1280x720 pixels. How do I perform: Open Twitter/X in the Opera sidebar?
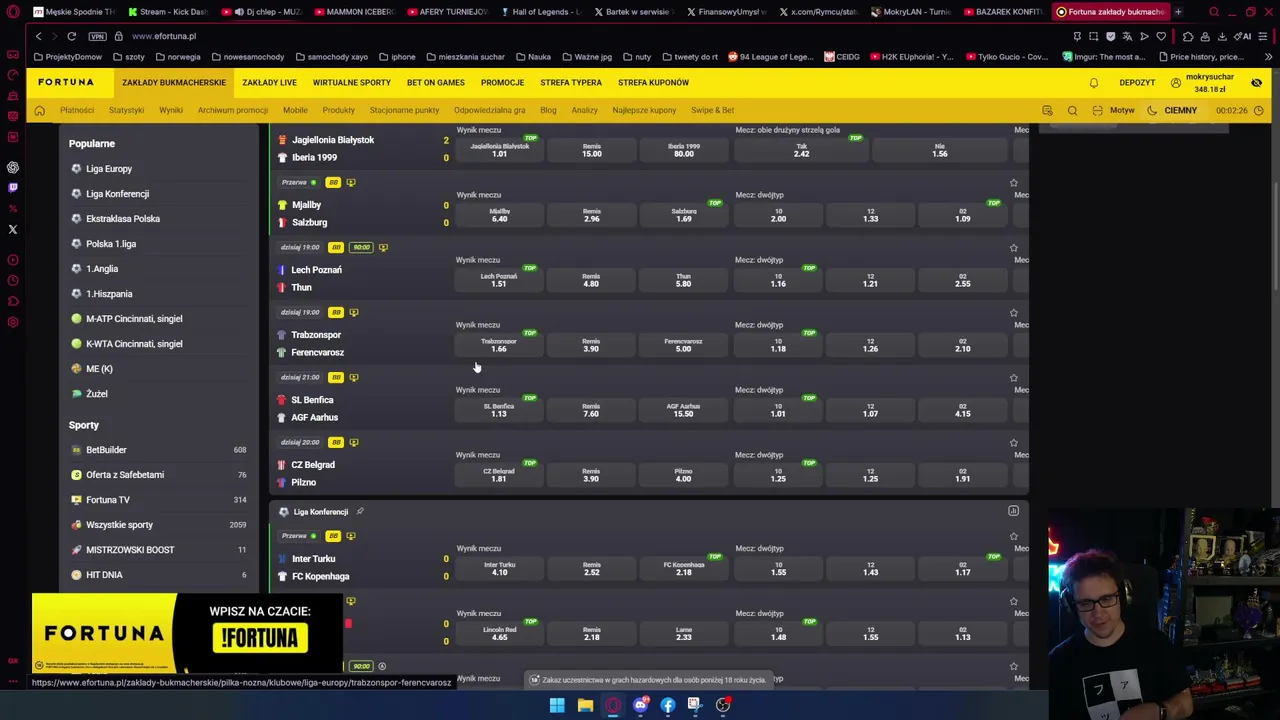[13, 230]
